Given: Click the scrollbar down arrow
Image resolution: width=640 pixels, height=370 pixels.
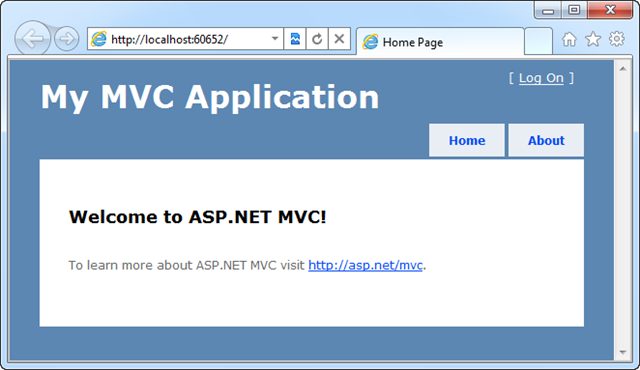Looking at the screenshot, I should click(622, 352).
